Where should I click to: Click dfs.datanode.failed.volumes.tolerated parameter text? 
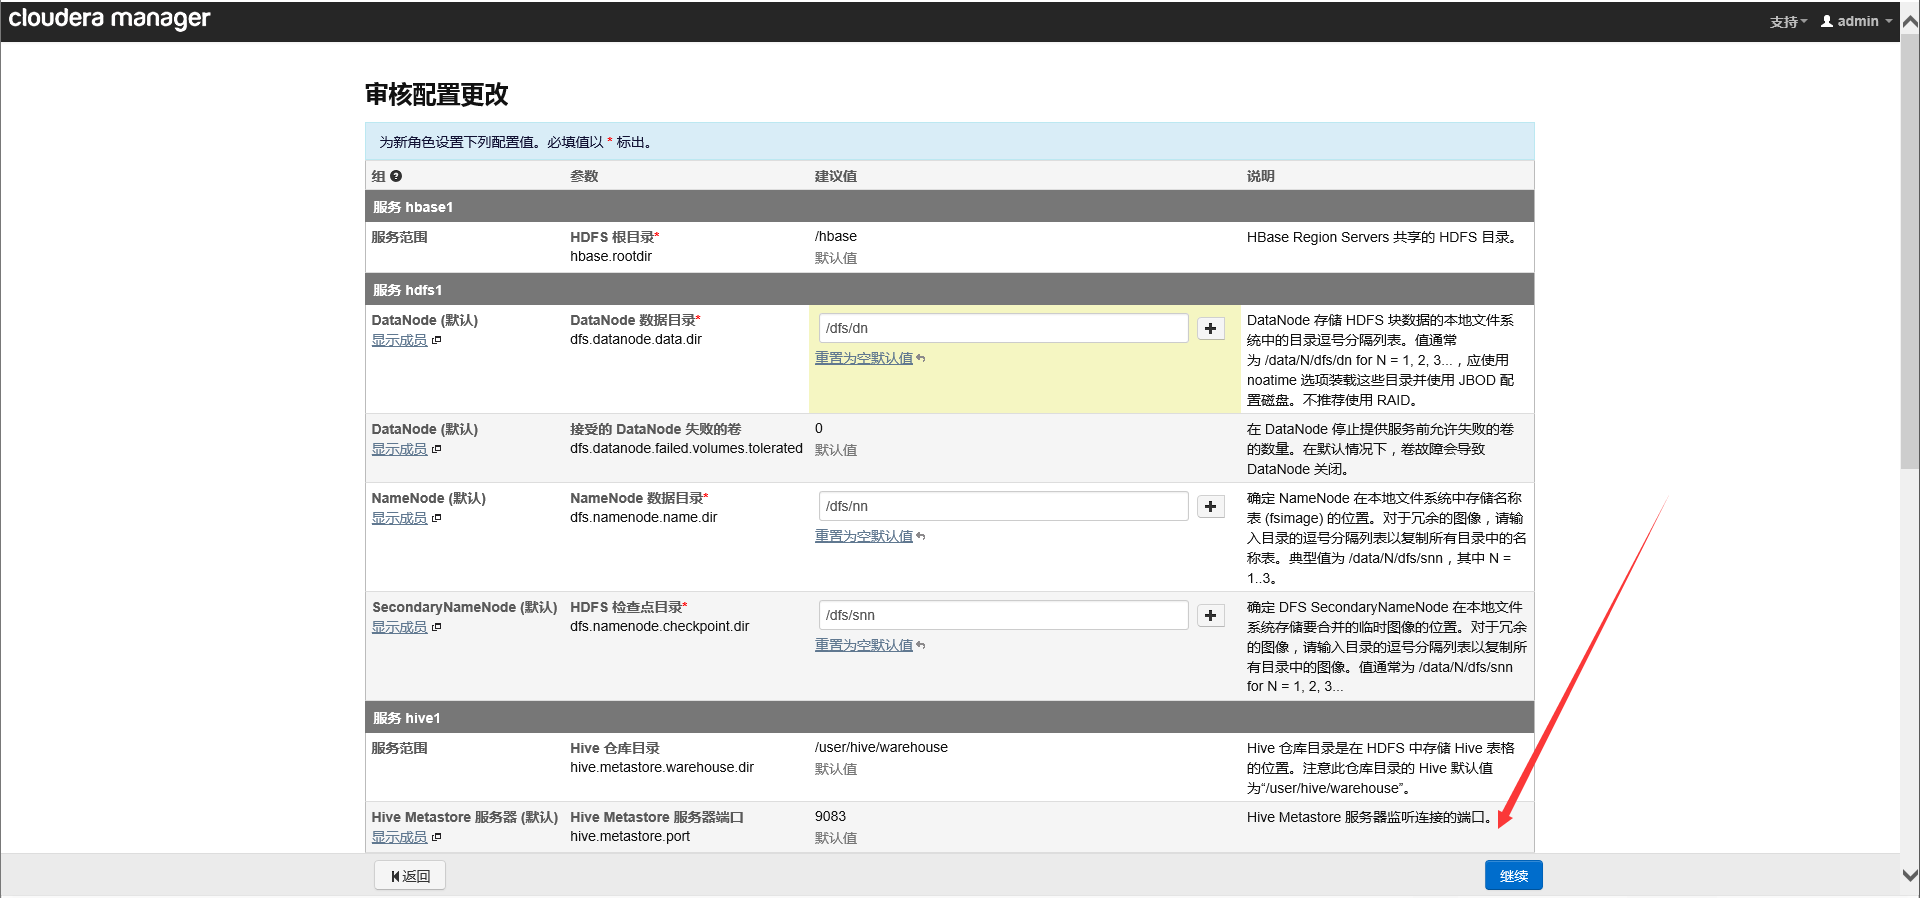click(686, 448)
